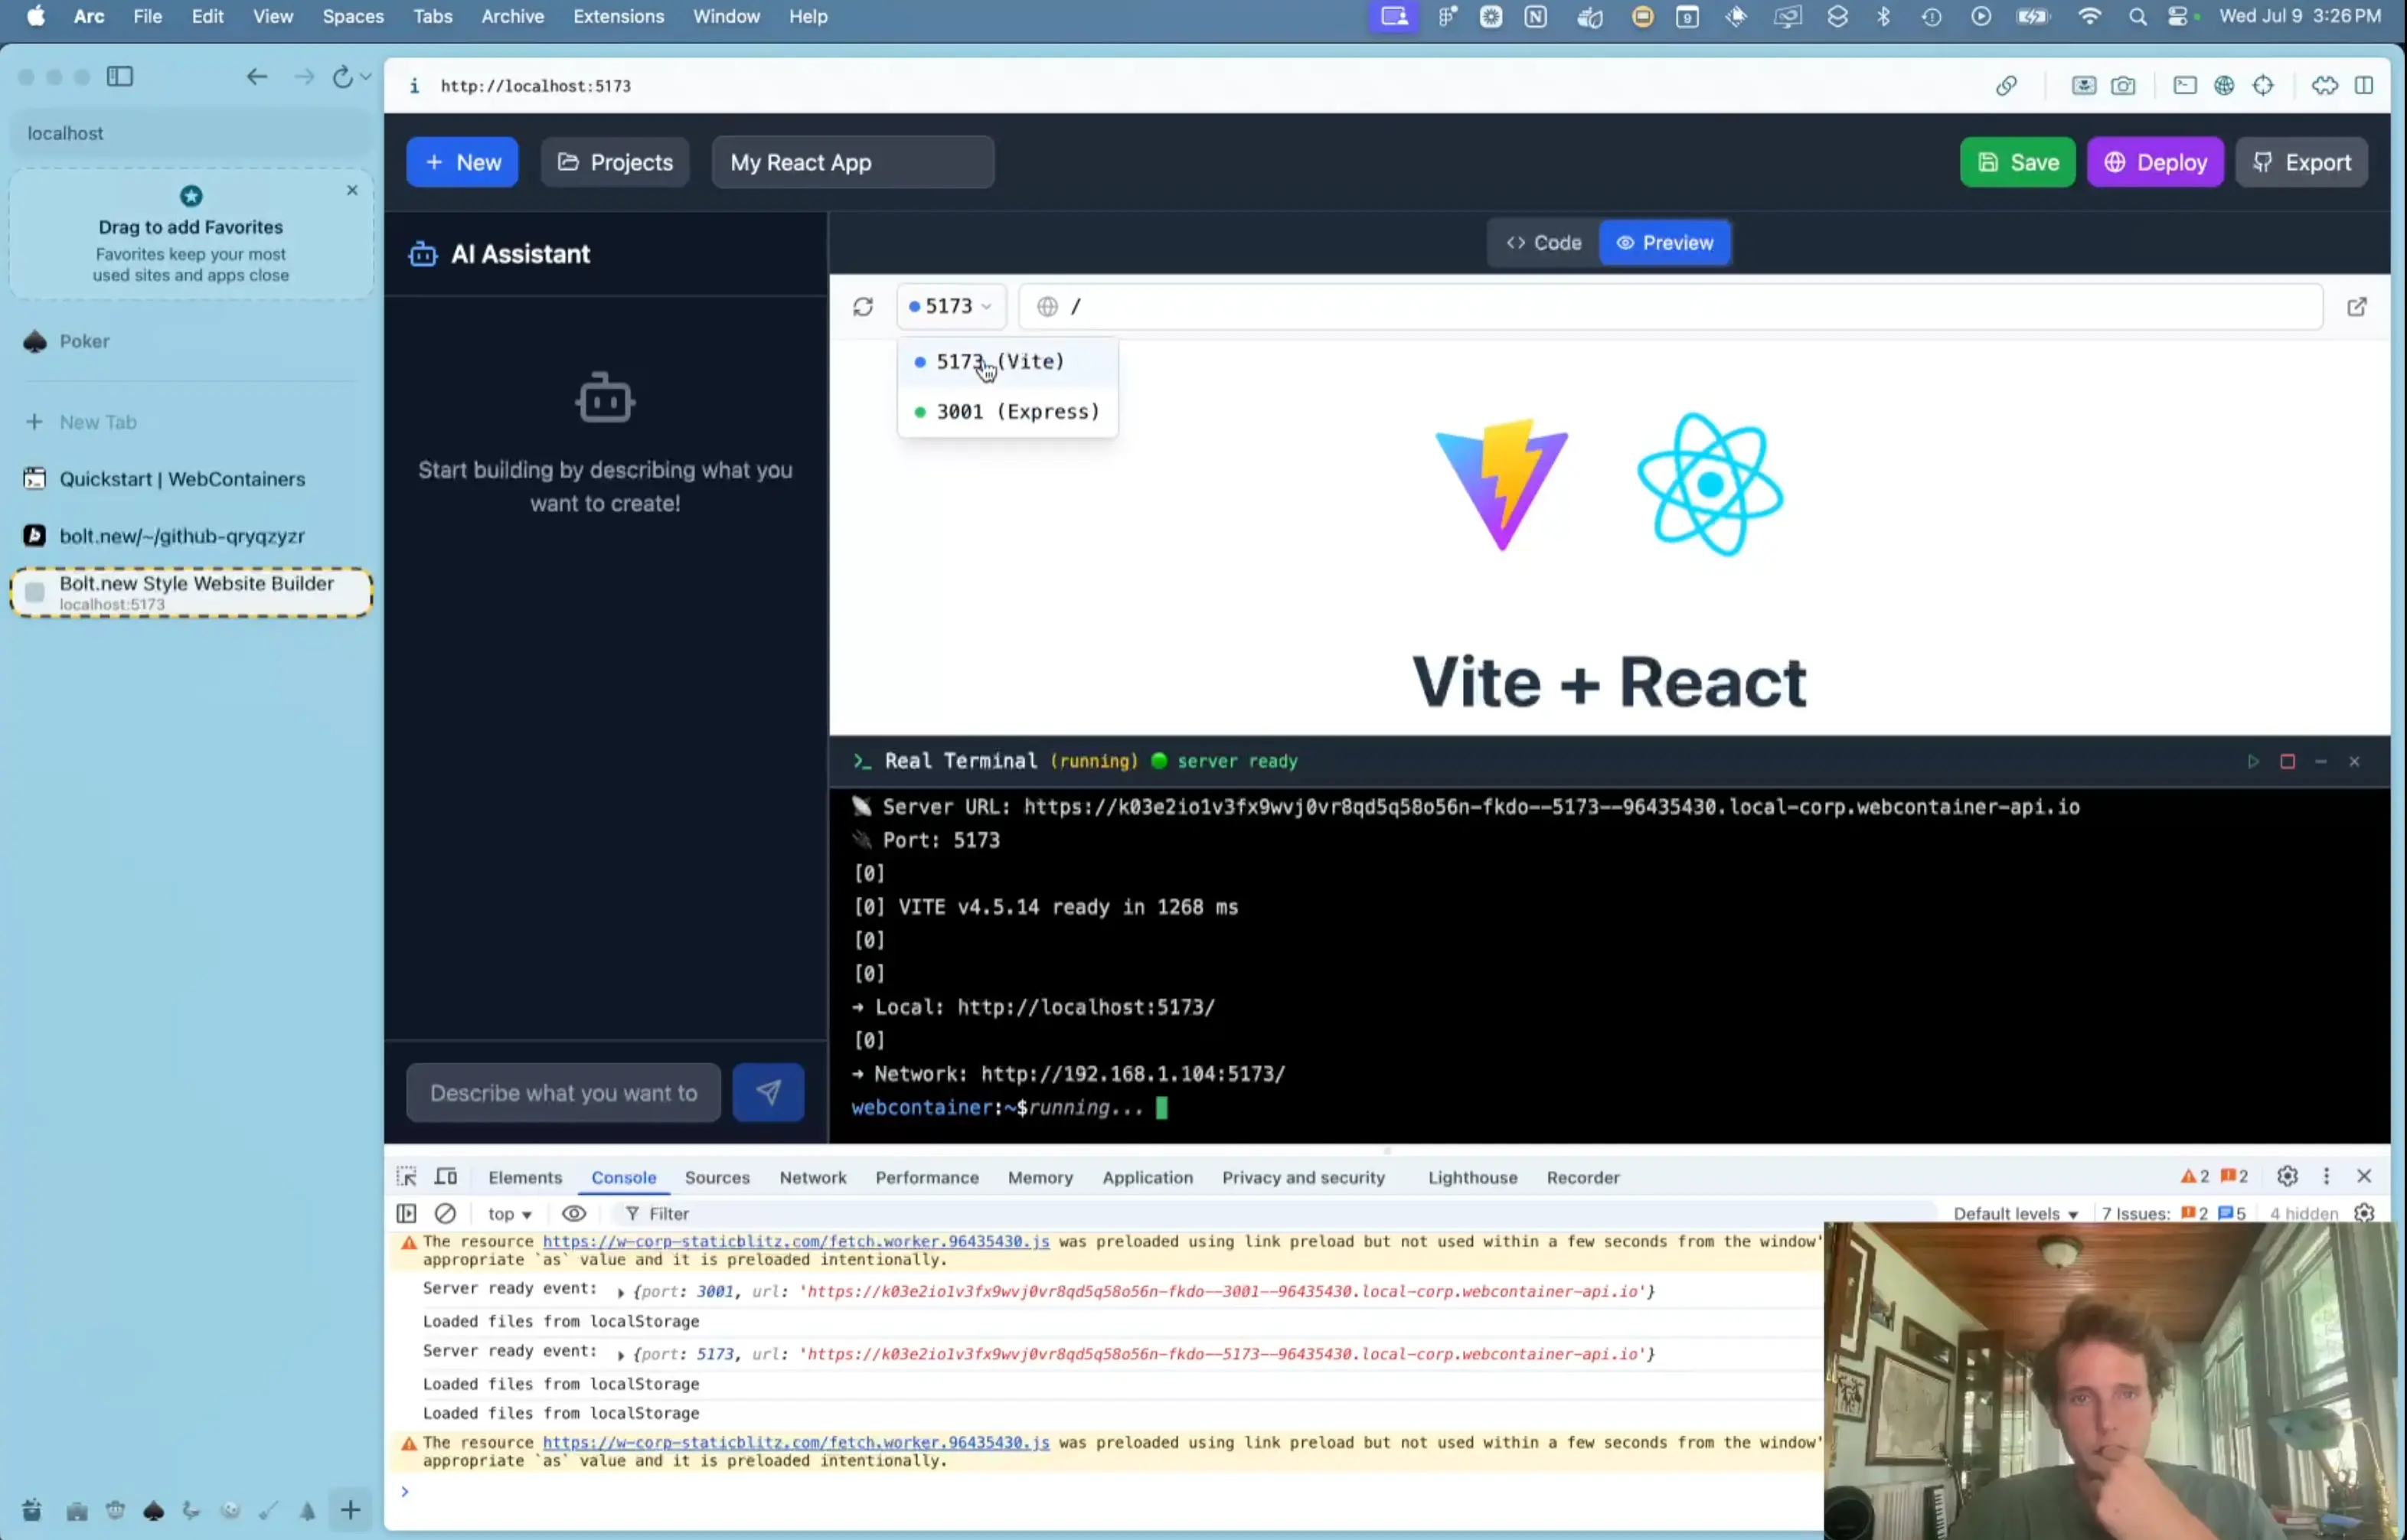The image size is (2407, 1540).
Task: Edit the My React App name field
Action: click(853, 162)
